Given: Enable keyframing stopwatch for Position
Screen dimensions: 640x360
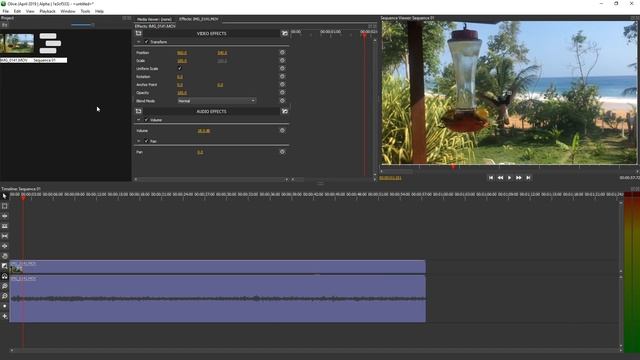Looking at the screenshot, I should [282, 53].
